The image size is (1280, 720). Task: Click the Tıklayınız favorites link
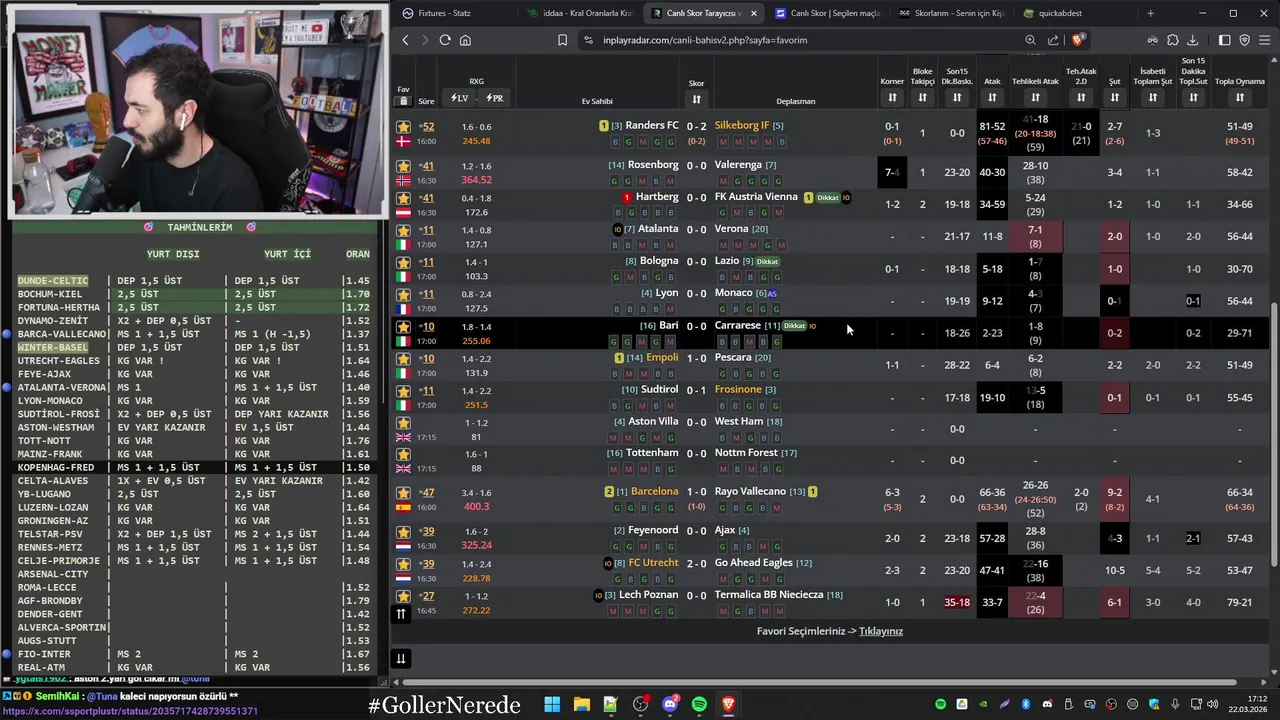click(x=881, y=631)
